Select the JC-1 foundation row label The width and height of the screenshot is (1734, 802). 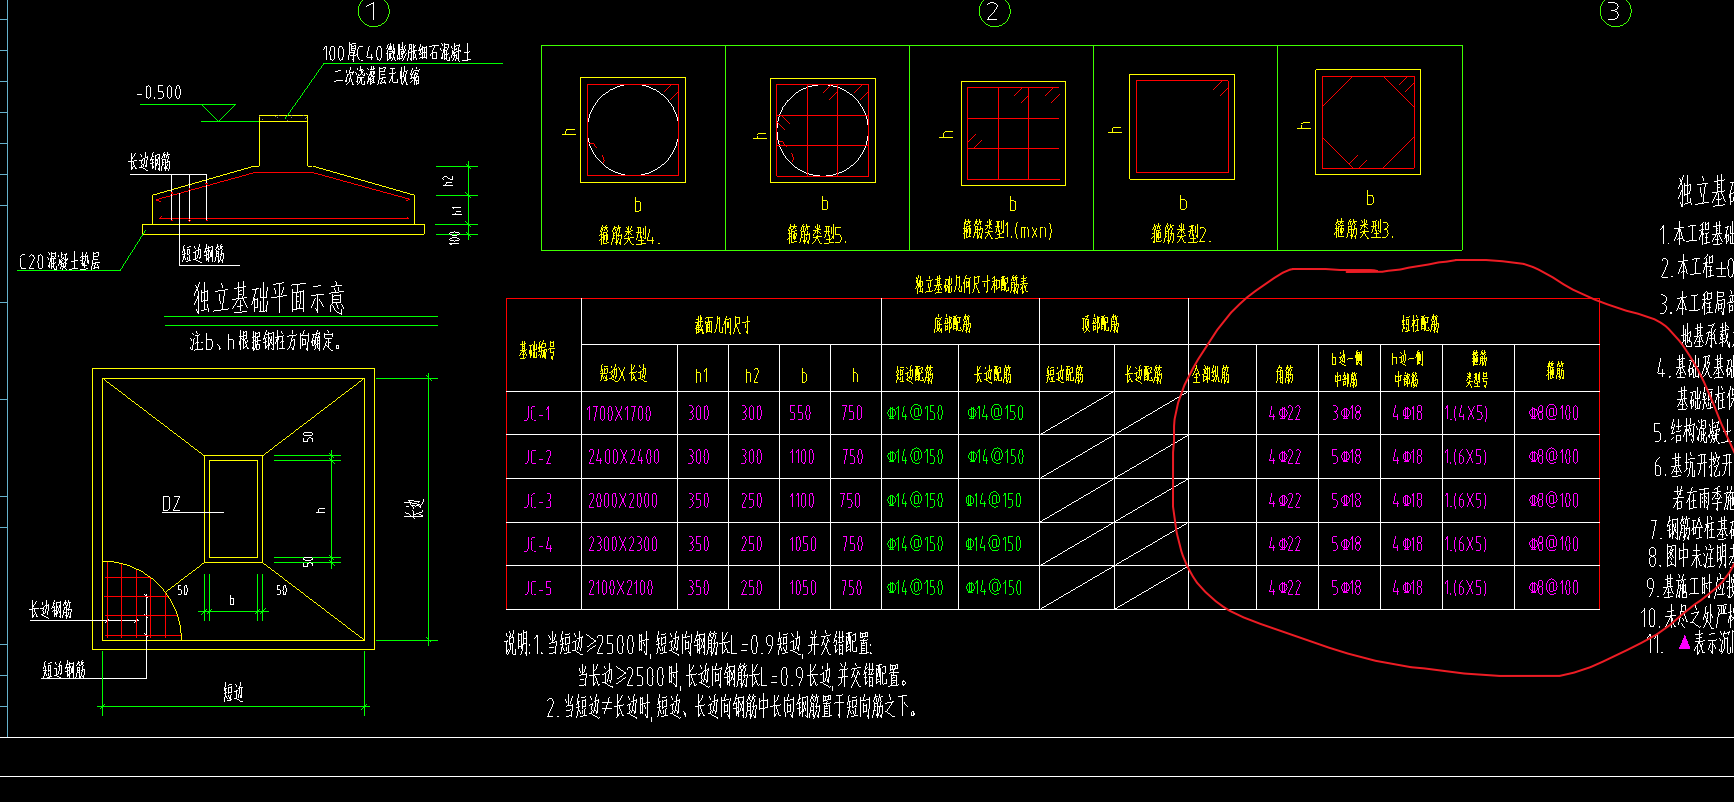537,413
